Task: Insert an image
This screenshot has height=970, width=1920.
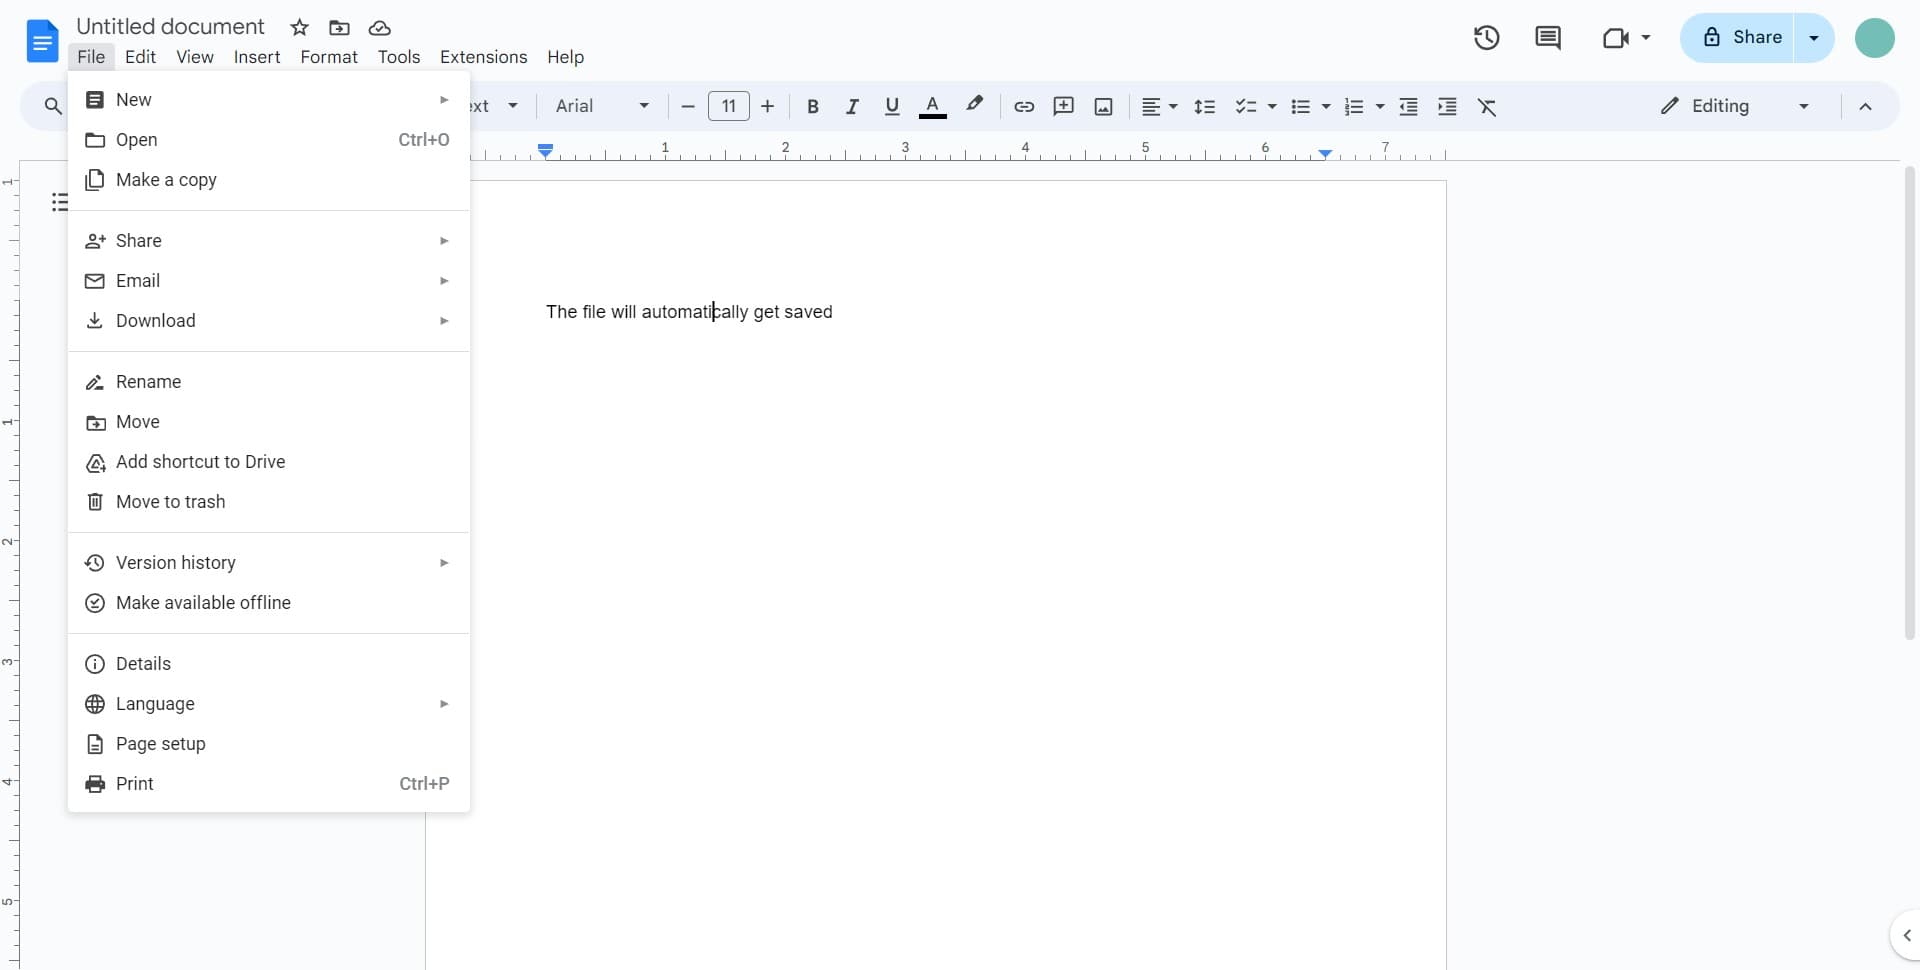Action: pos(1103,106)
